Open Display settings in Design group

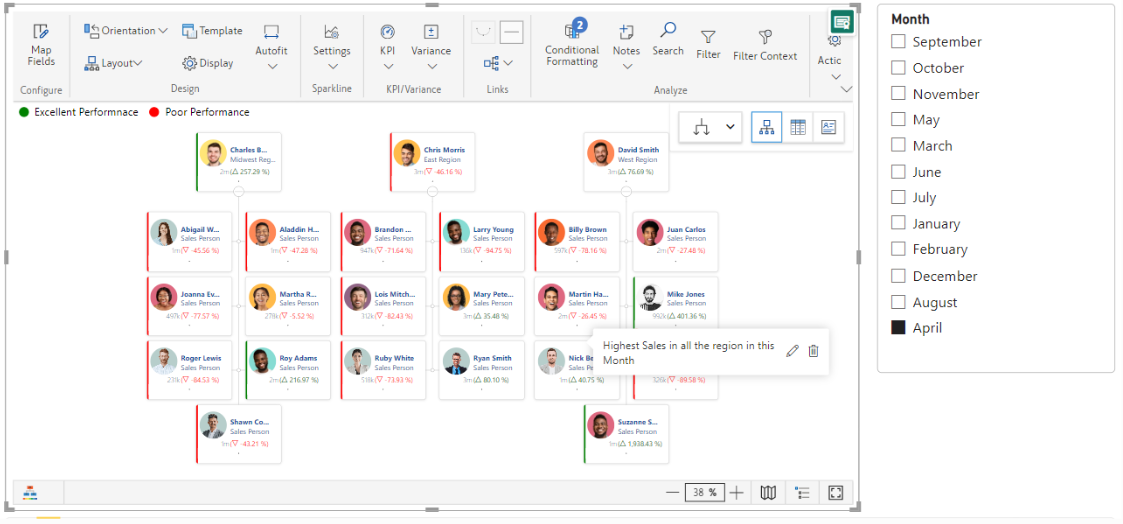pos(207,63)
